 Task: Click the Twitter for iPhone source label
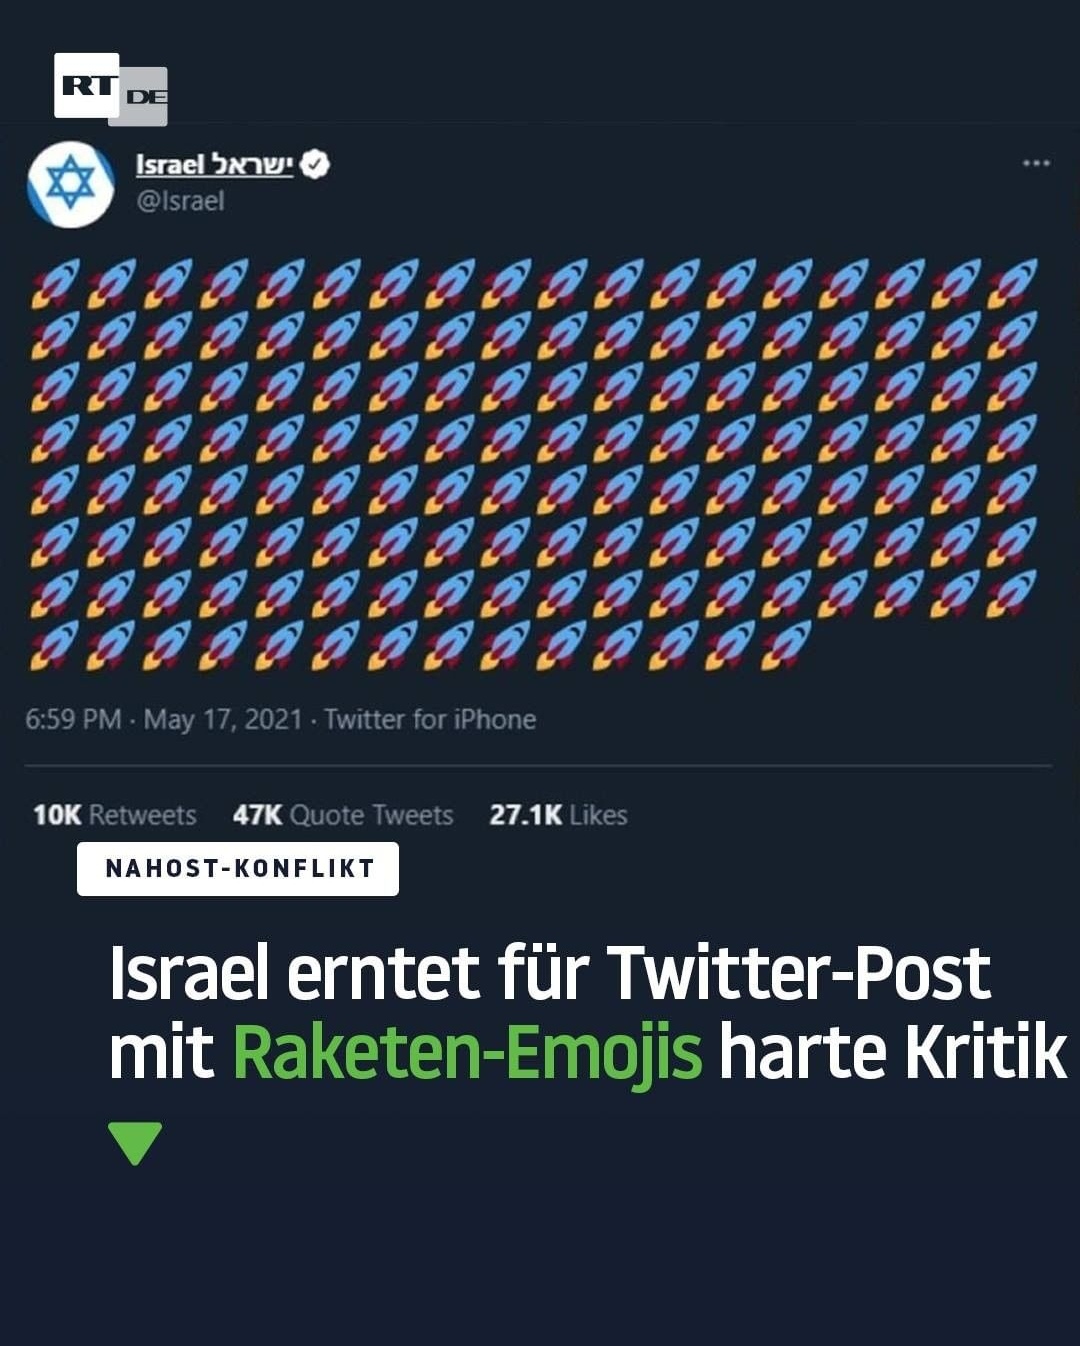tap(430, 720)
